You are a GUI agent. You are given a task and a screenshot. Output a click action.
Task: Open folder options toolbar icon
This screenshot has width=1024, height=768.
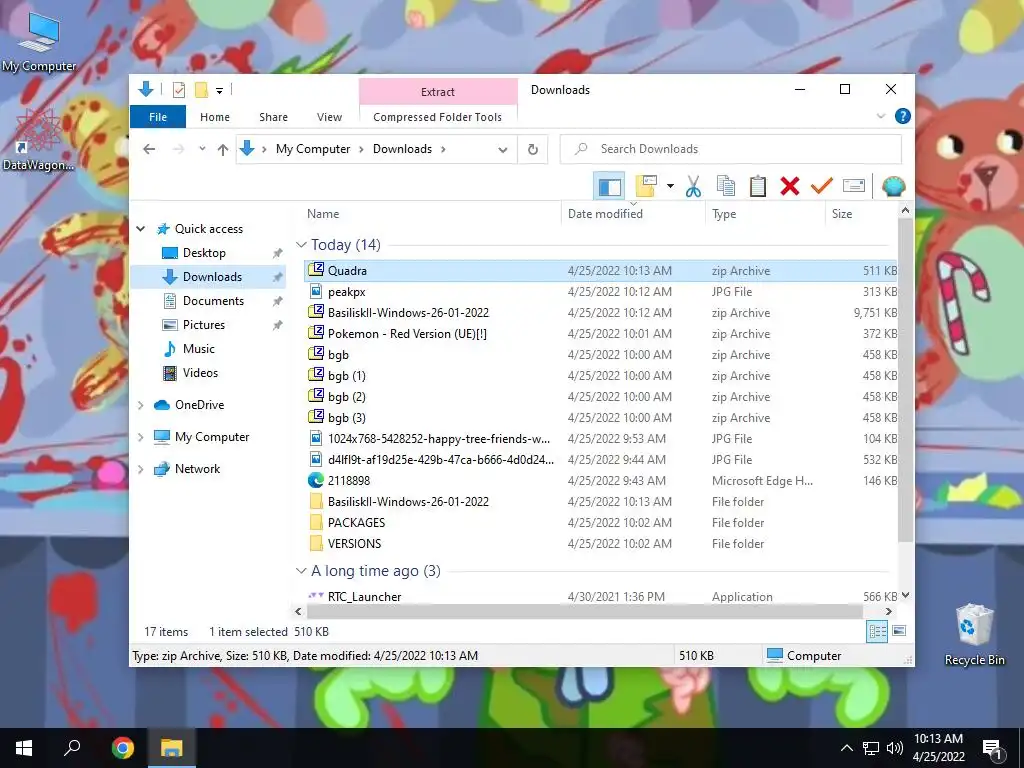pyautogui.click(x=645, y=186)
